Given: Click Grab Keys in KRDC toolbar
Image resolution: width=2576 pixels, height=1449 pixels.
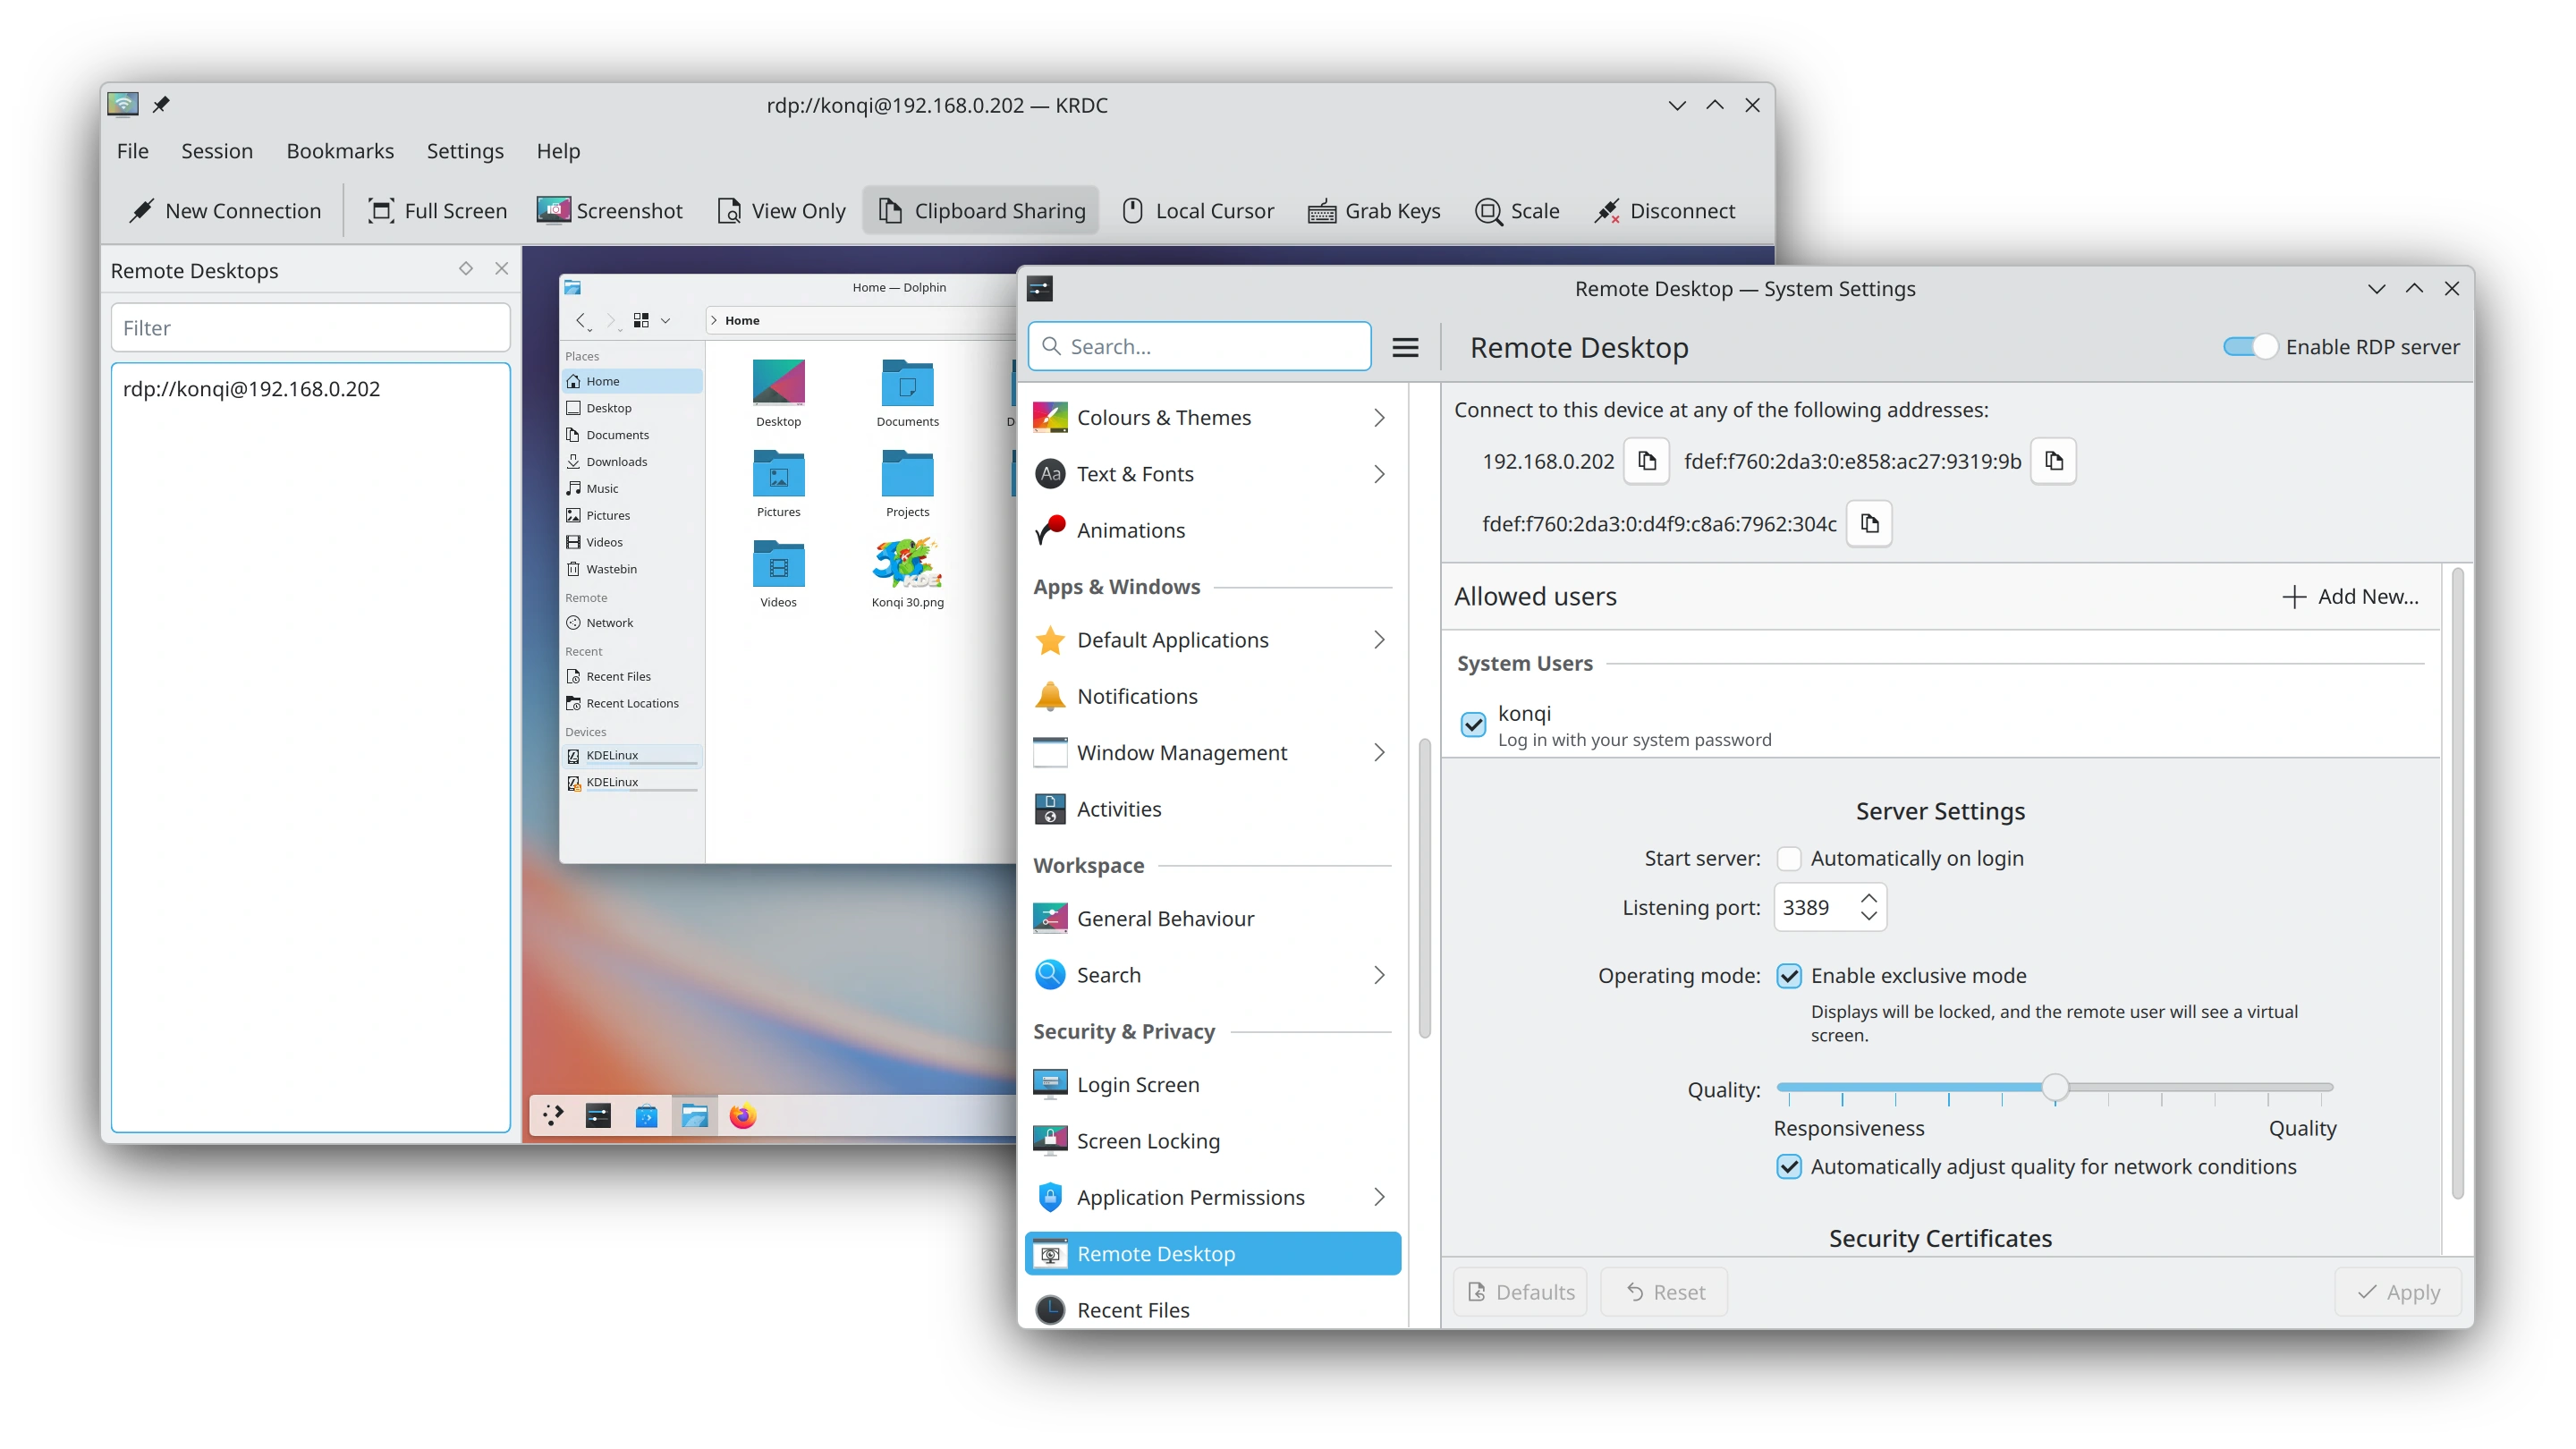Looking at the screenshot, I should [1374, 211].
